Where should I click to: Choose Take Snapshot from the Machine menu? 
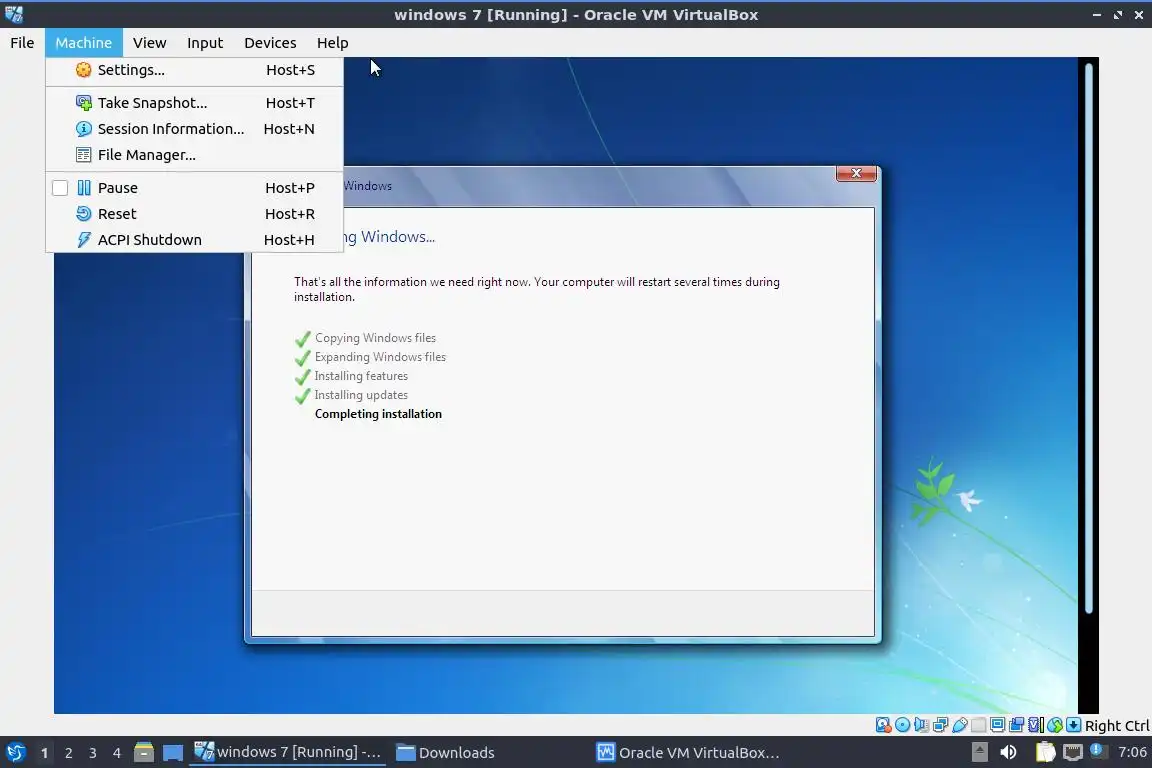pyautogui.click(x=195, y=103)
